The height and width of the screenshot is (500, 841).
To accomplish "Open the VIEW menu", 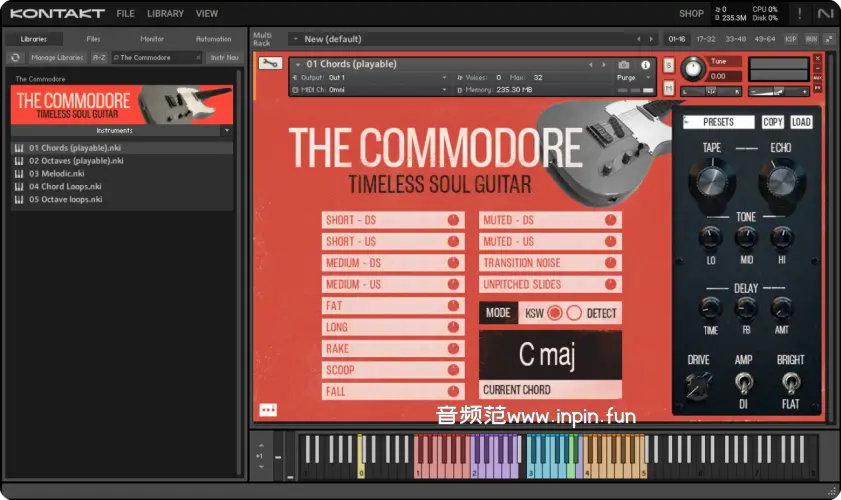I will click(x=206, y=13).
